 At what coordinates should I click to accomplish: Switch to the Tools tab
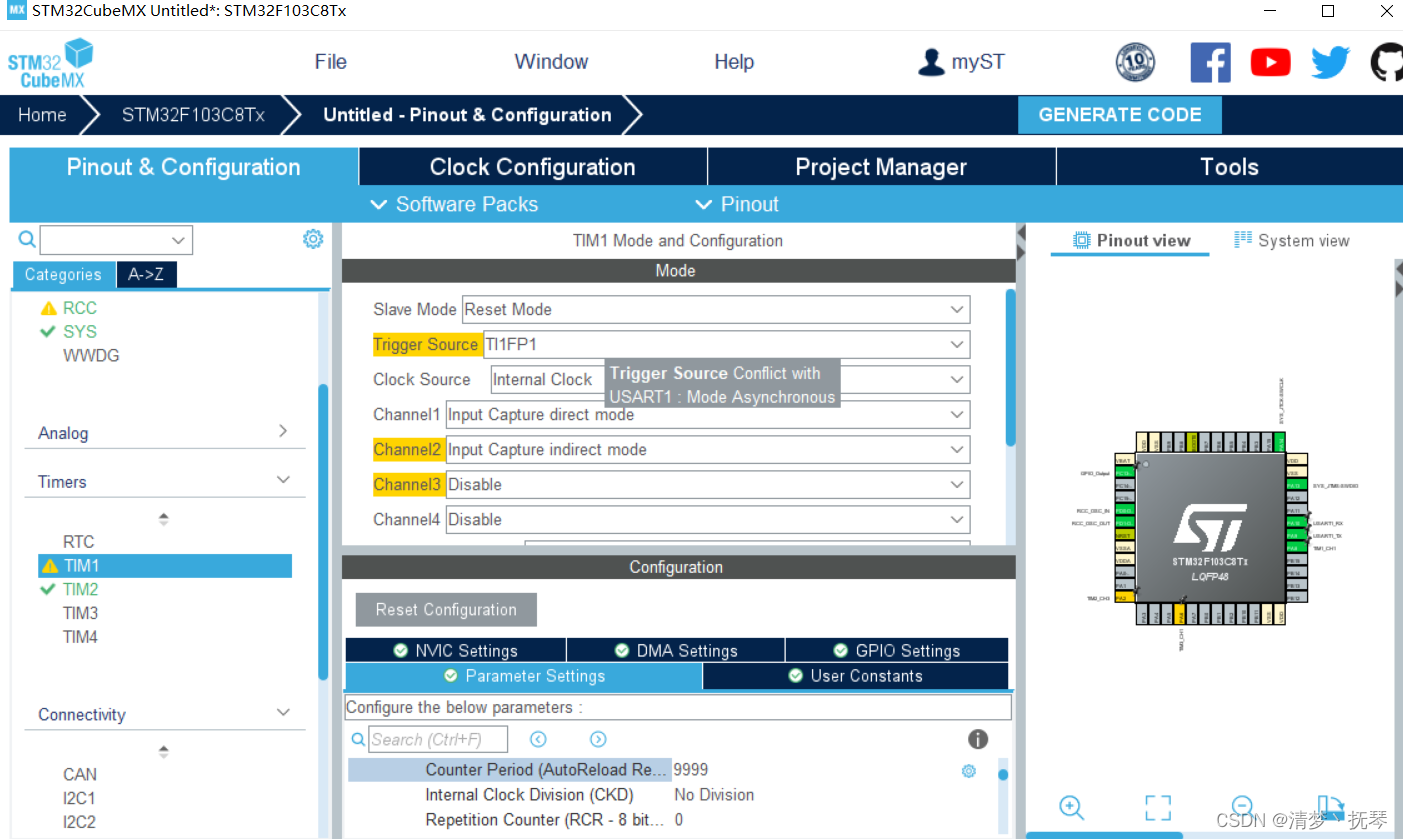[1229, 167]
